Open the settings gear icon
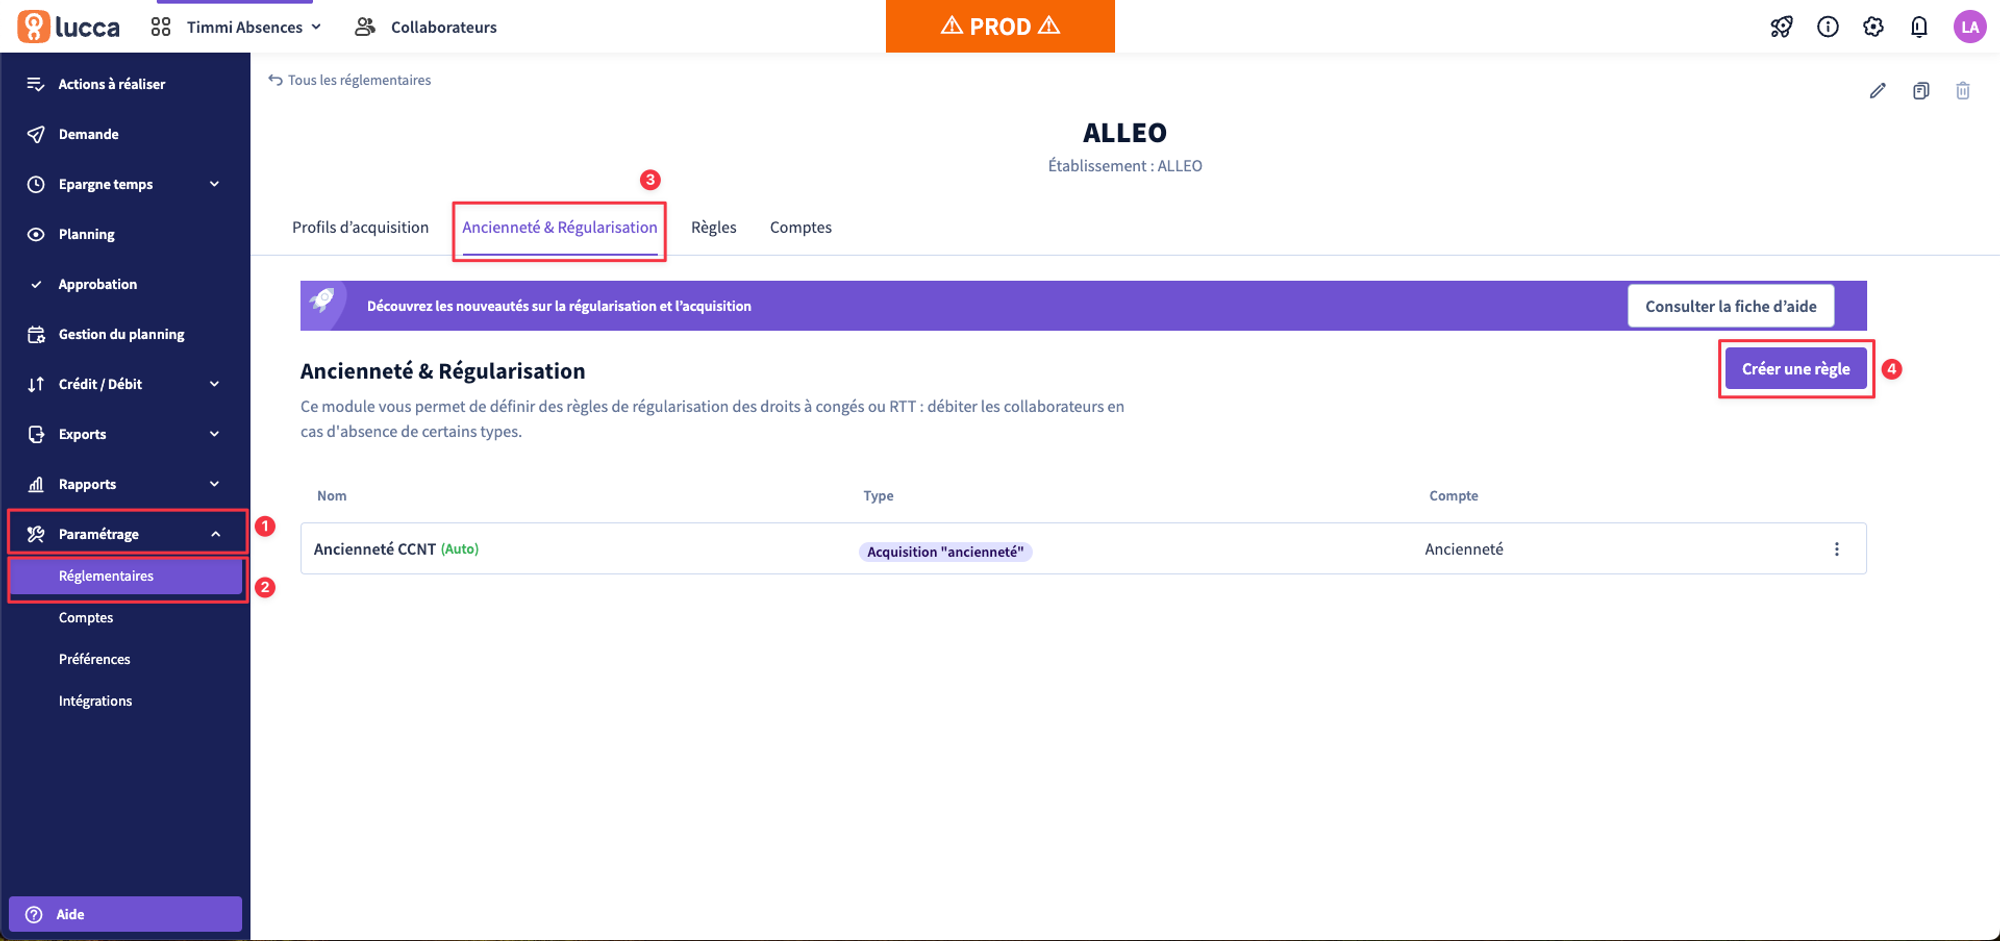Screen dimensions: 2000x941 [1873, 27]
